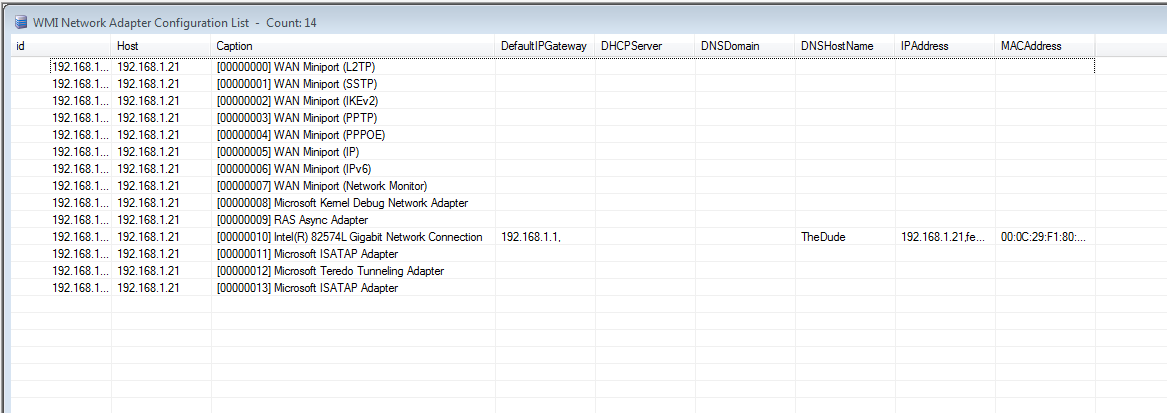Click the DNSDomain column header
The height and width of the screenshot is (413, 1167).
(x=744, y=46)
